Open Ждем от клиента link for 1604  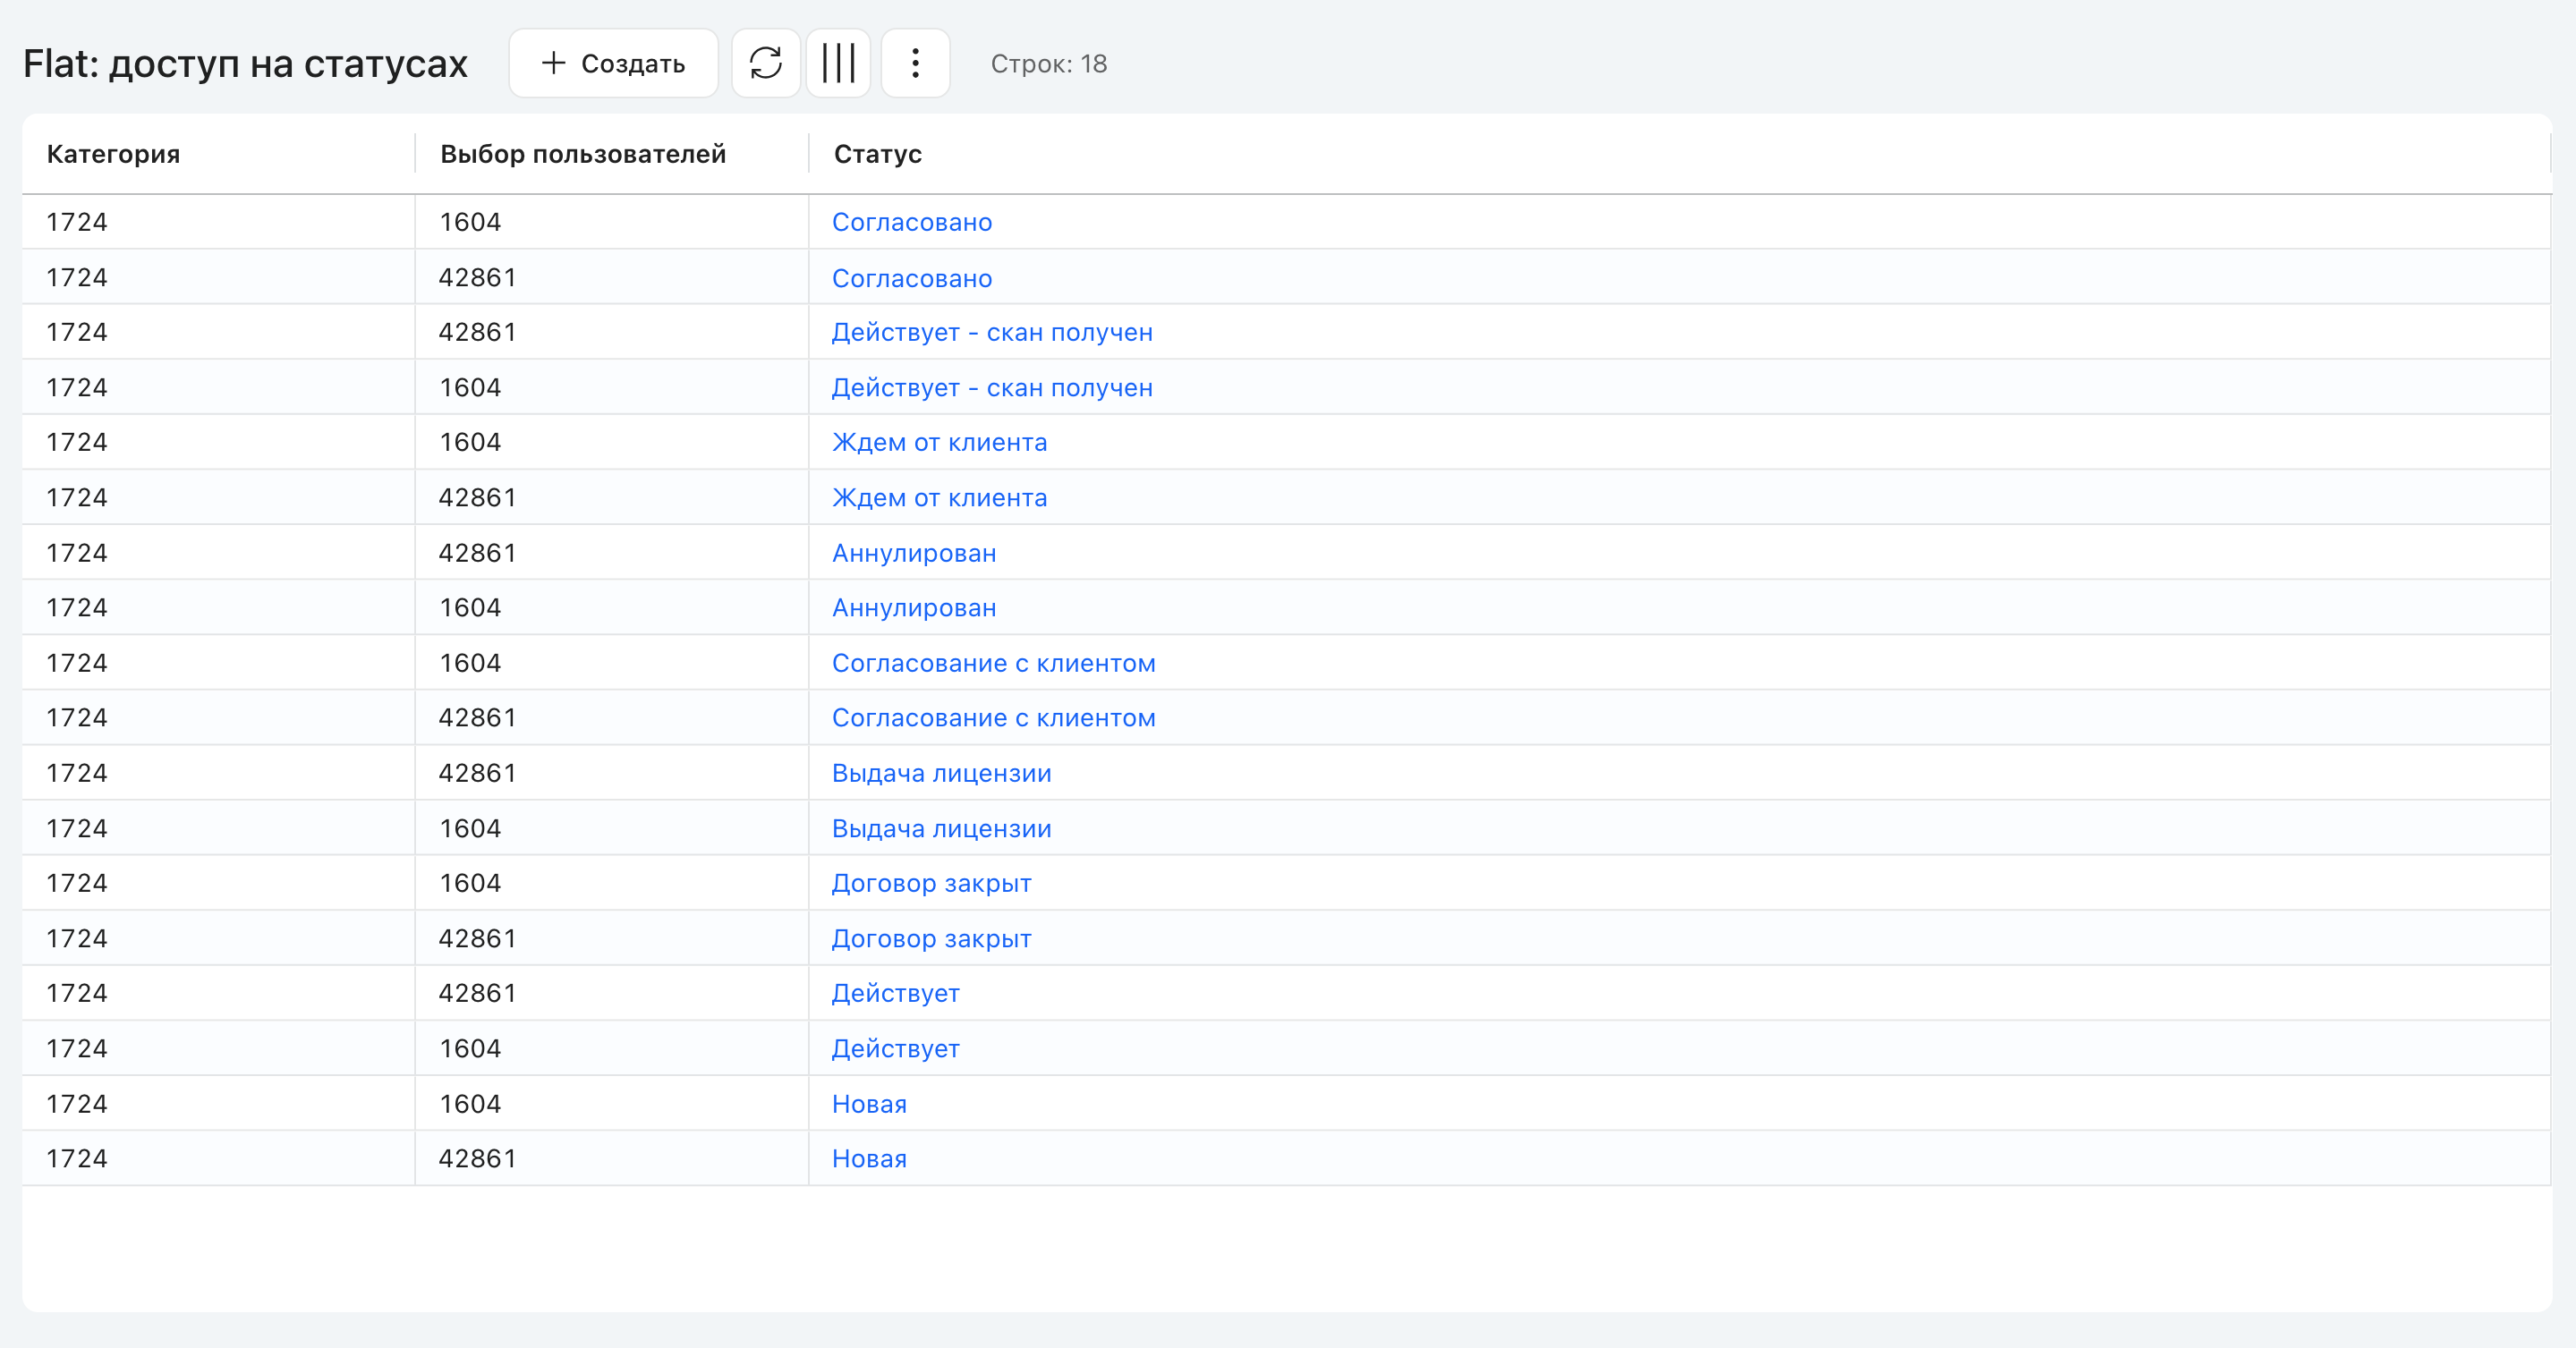pyautogui.click(x=939, y=442)
